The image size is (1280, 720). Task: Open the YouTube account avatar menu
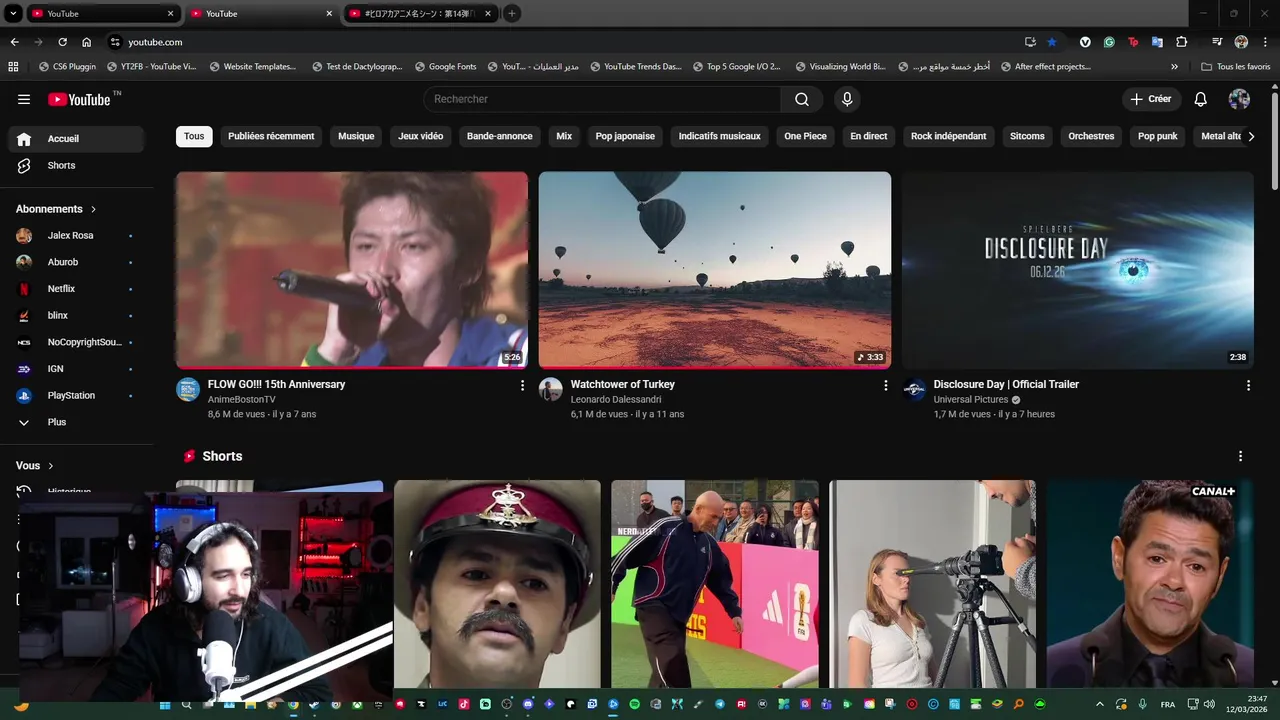(x=1239, y=99)
